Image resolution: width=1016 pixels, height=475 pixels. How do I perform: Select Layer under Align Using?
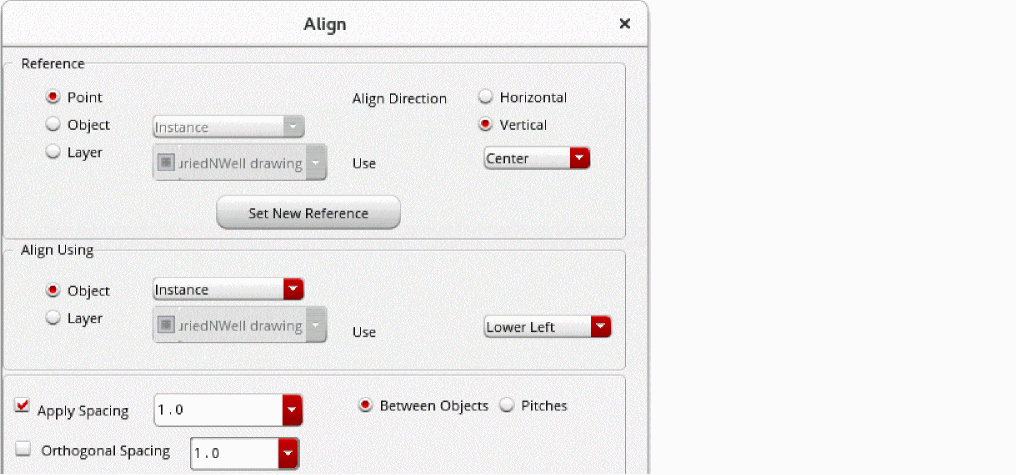click(53, 318)
